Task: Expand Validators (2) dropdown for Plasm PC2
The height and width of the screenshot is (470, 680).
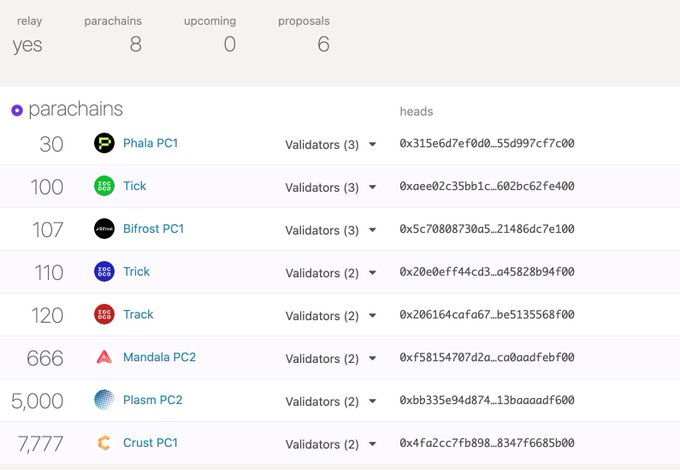Action: 330,401
